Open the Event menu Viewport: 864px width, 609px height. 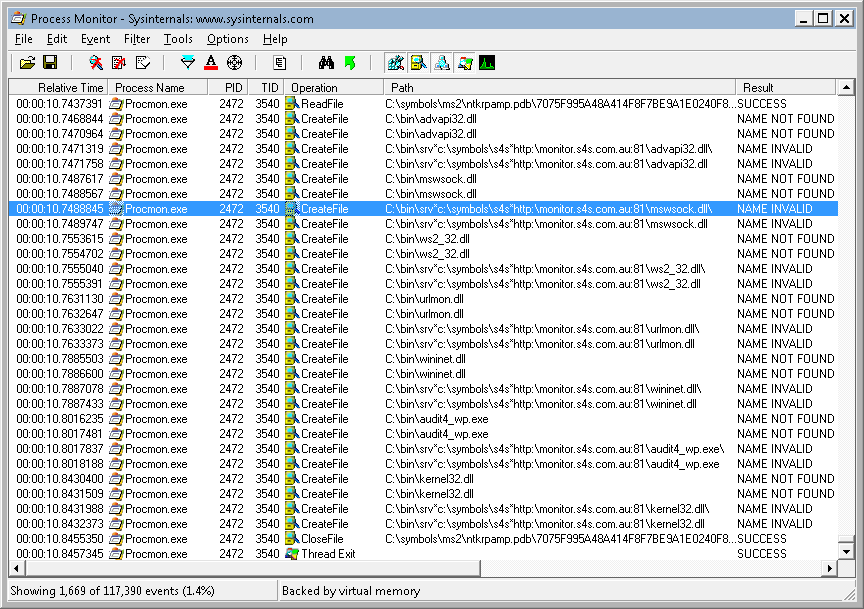tap(95, 39)
